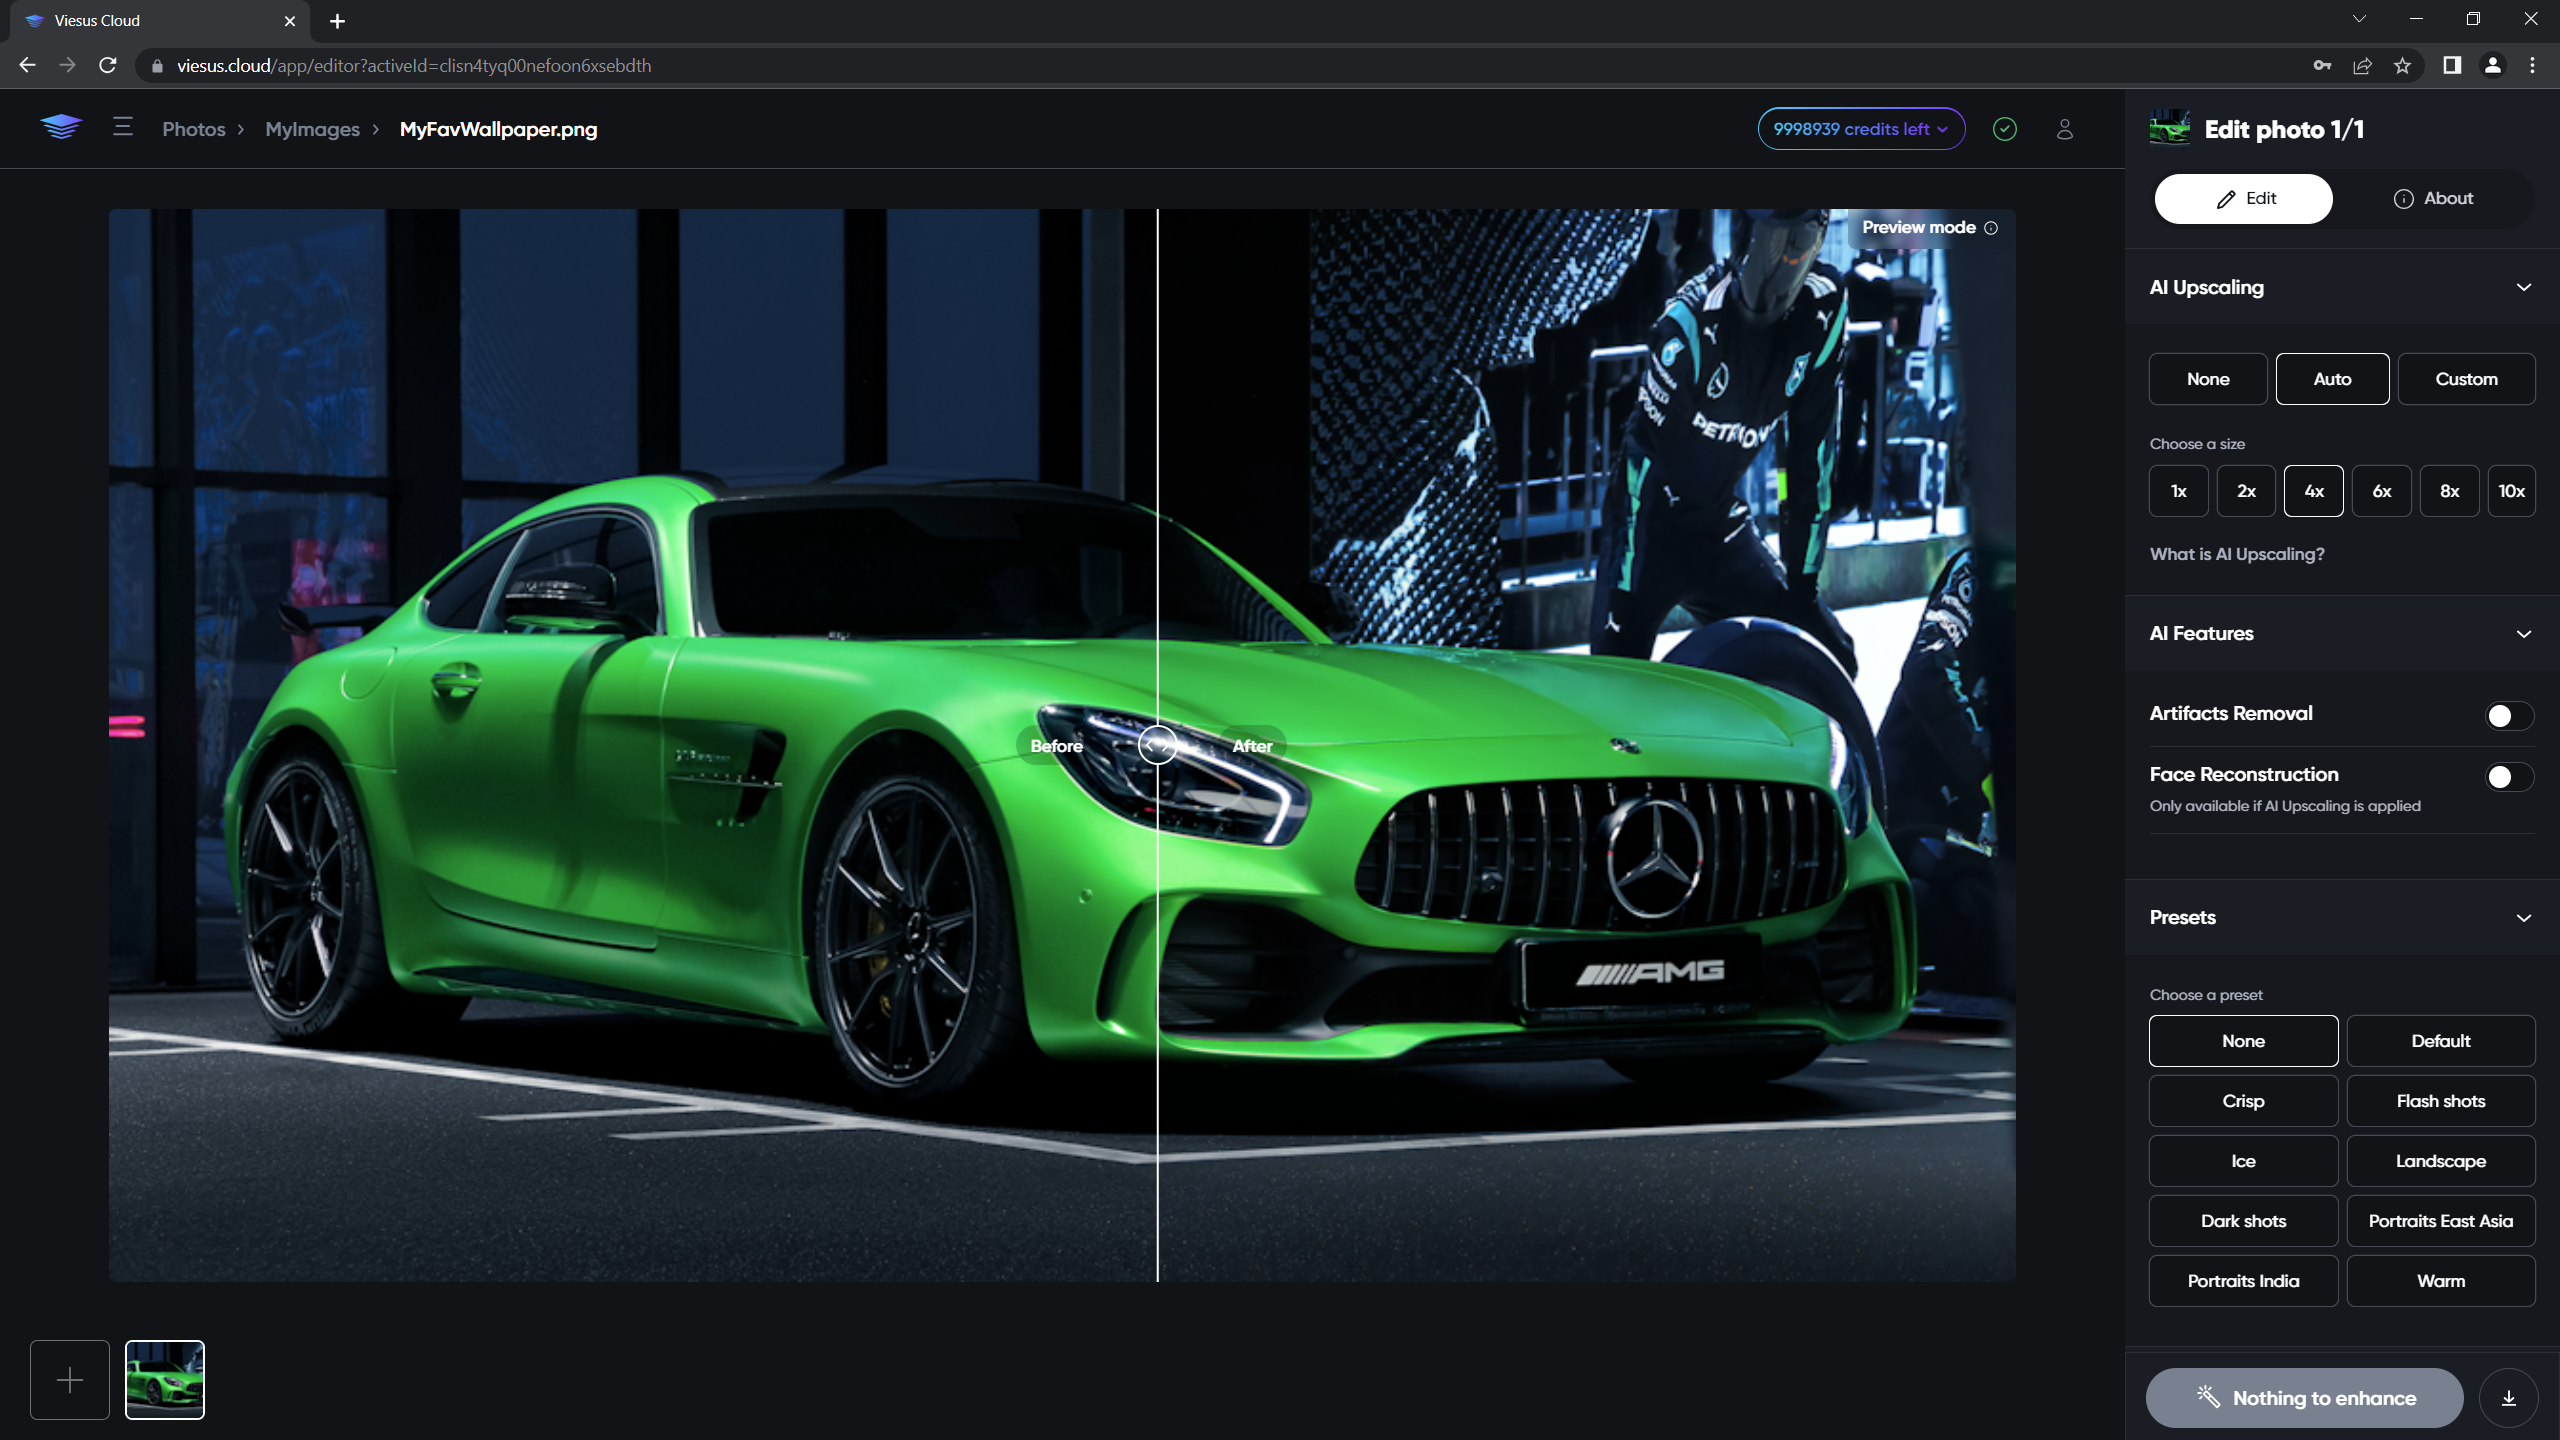Open What is AI Upscaling link
Viewport: 2560px width, 1440px height.
tap(2237, 554)
